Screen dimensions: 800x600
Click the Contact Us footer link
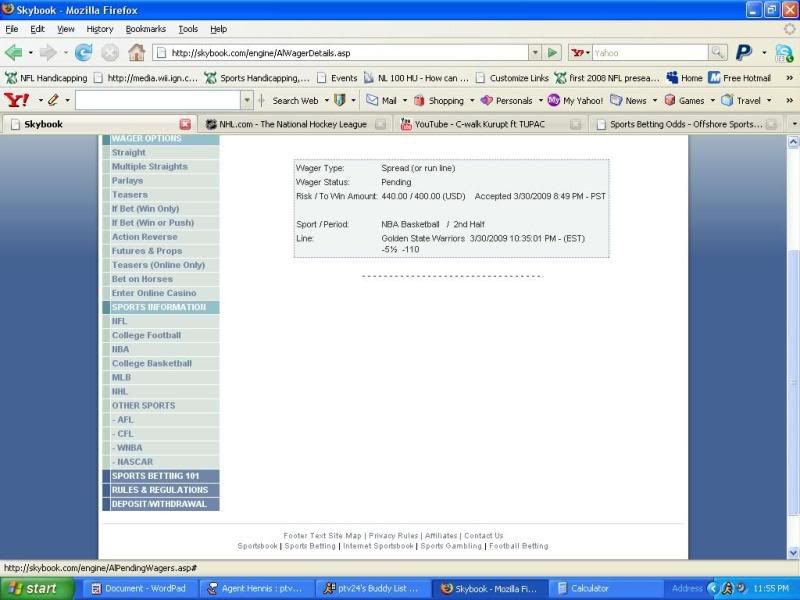pos(483,536)
